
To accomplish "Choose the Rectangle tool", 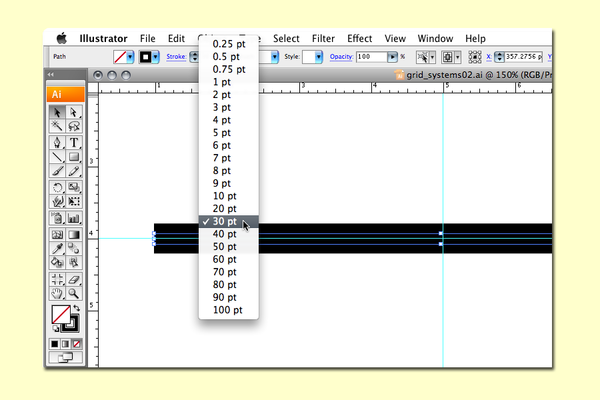I will click(74, 157).
